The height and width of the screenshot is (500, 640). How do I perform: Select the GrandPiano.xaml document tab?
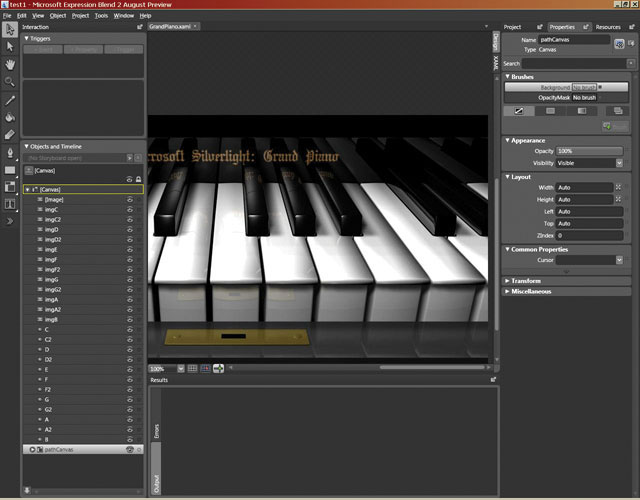click(x=170, y=27)
